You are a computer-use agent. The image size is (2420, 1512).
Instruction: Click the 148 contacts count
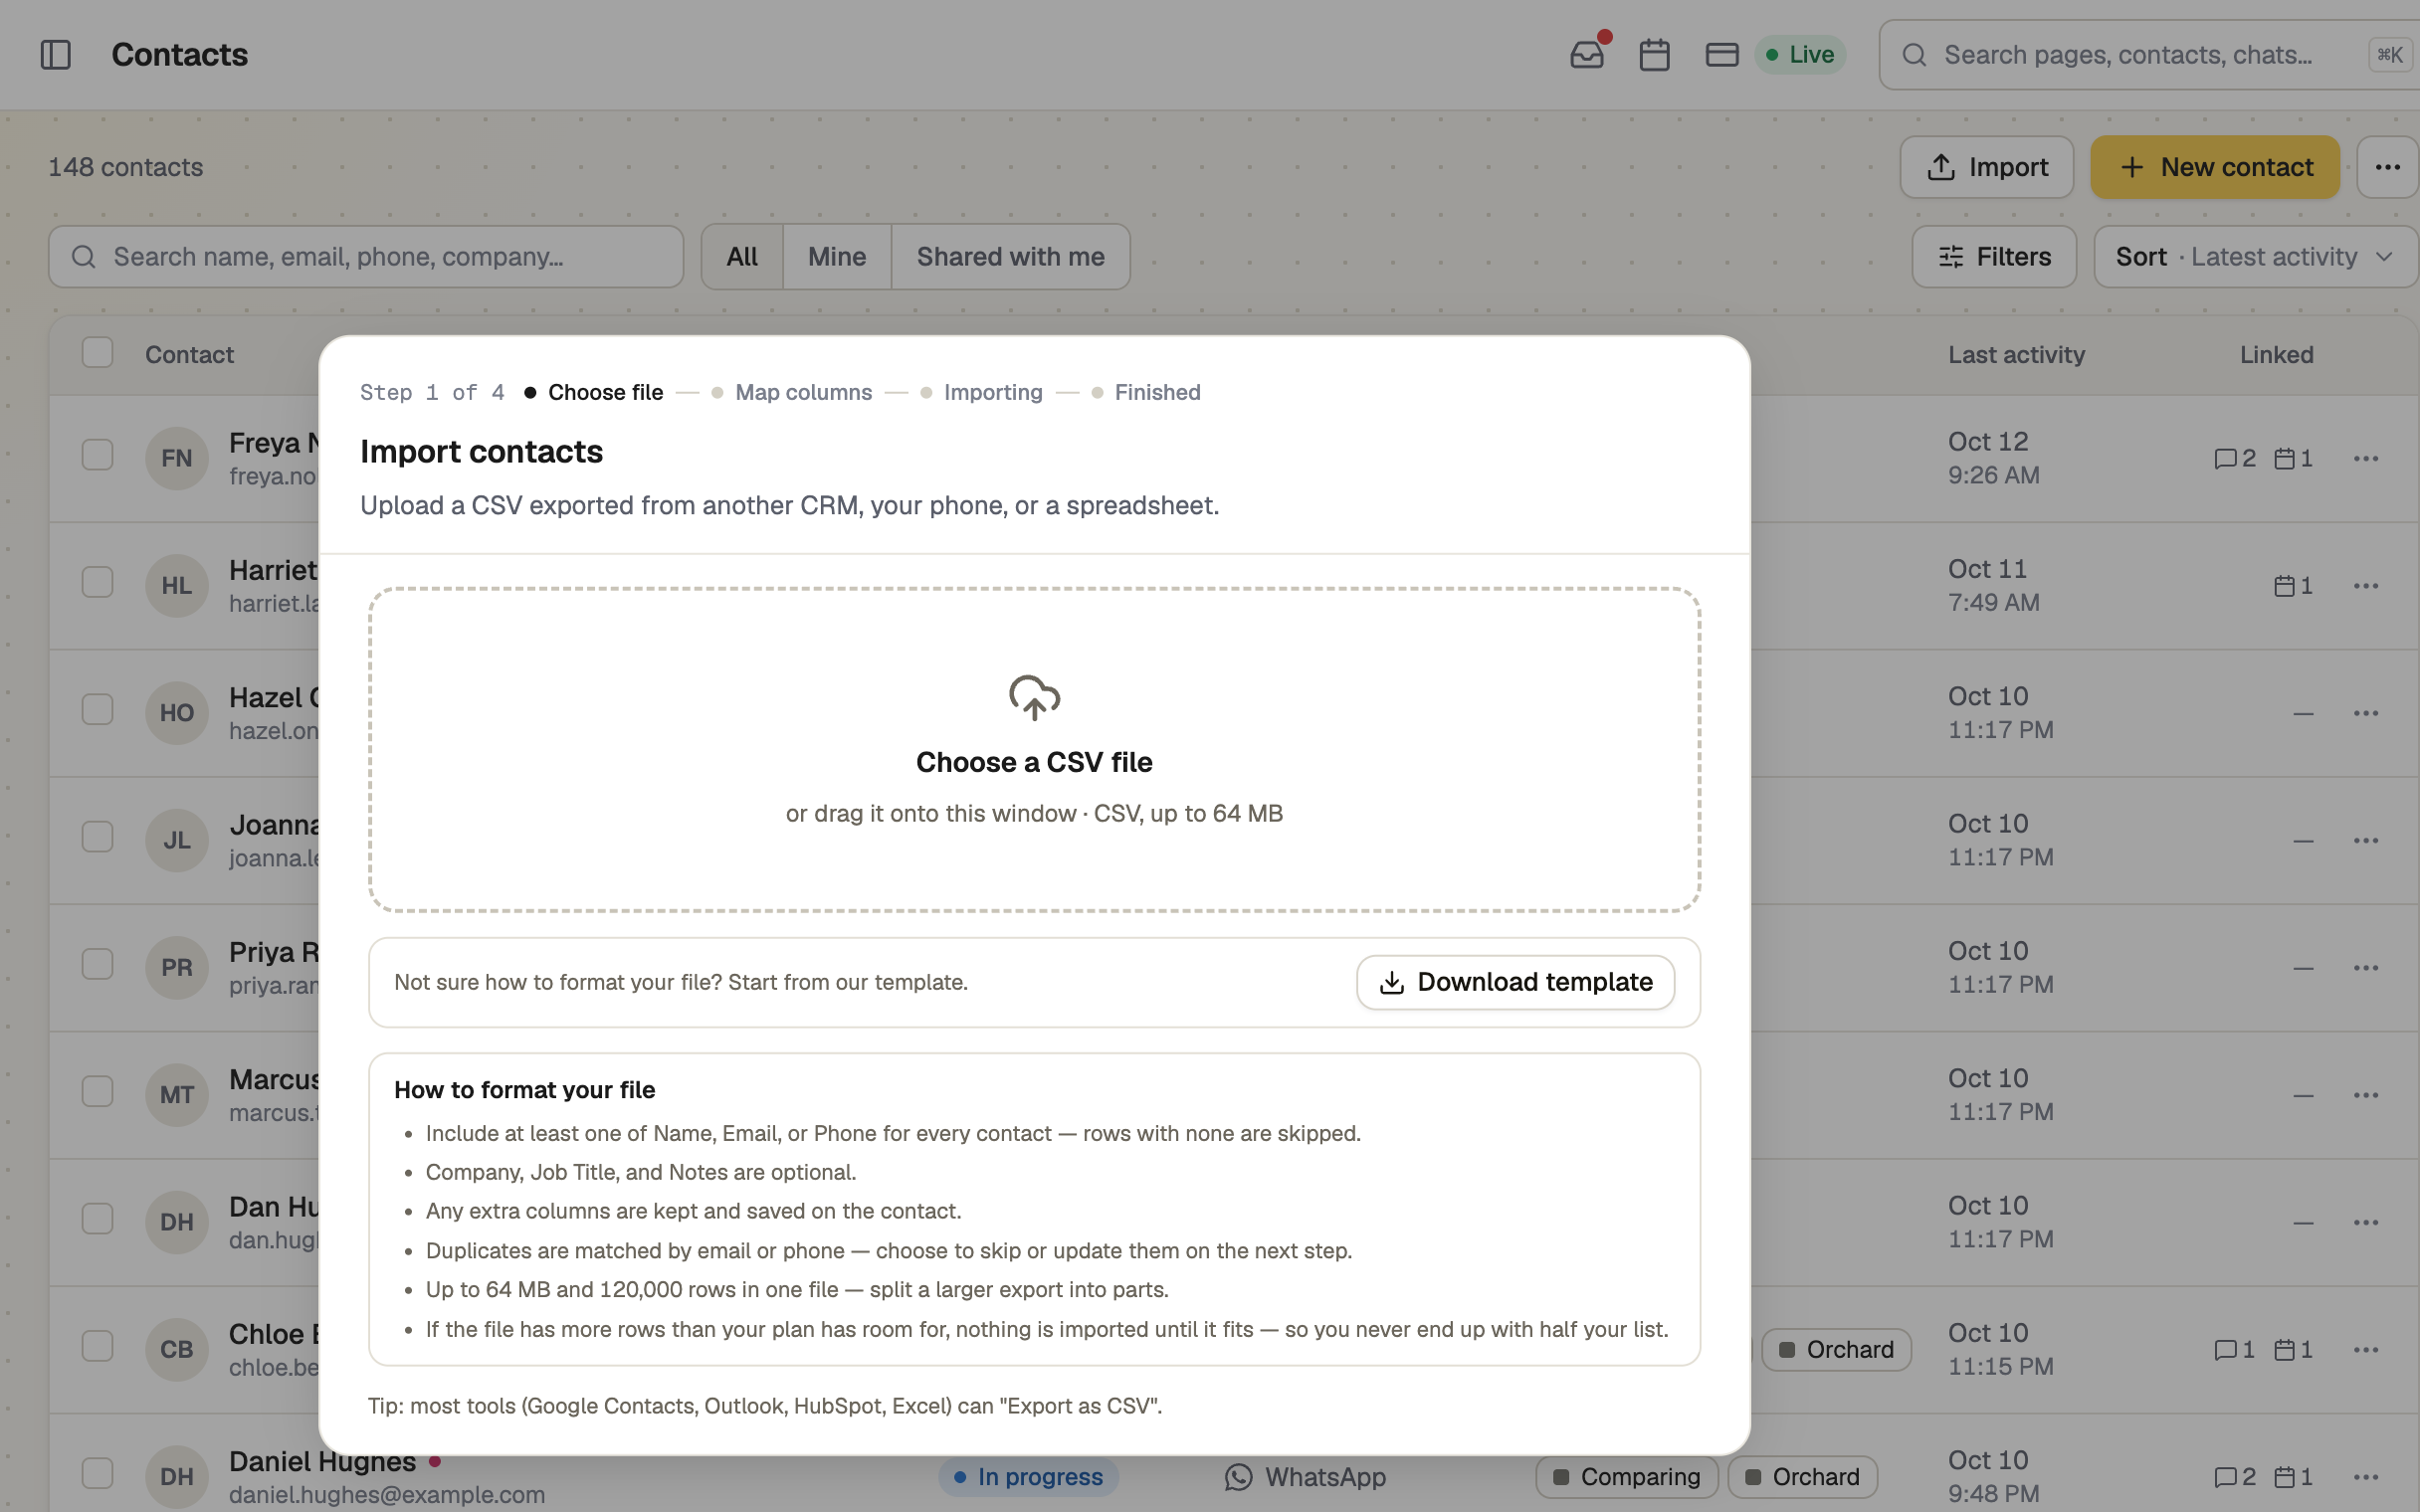125,167
